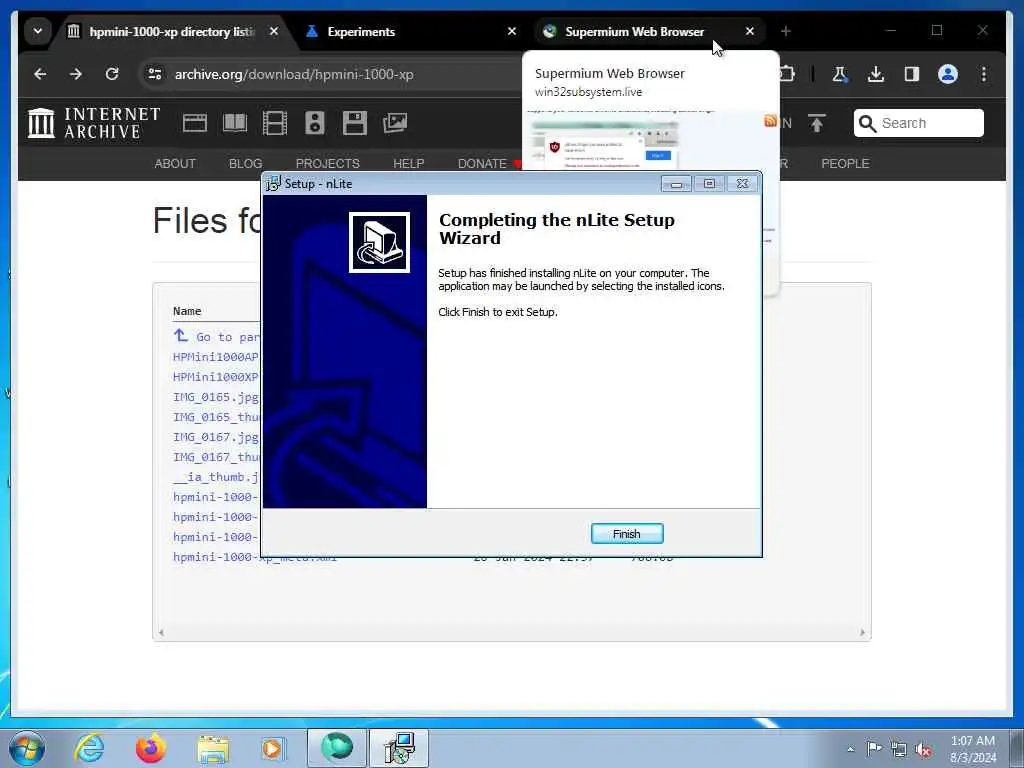Click Finish to exit nLite Setup

coord(626,534)
